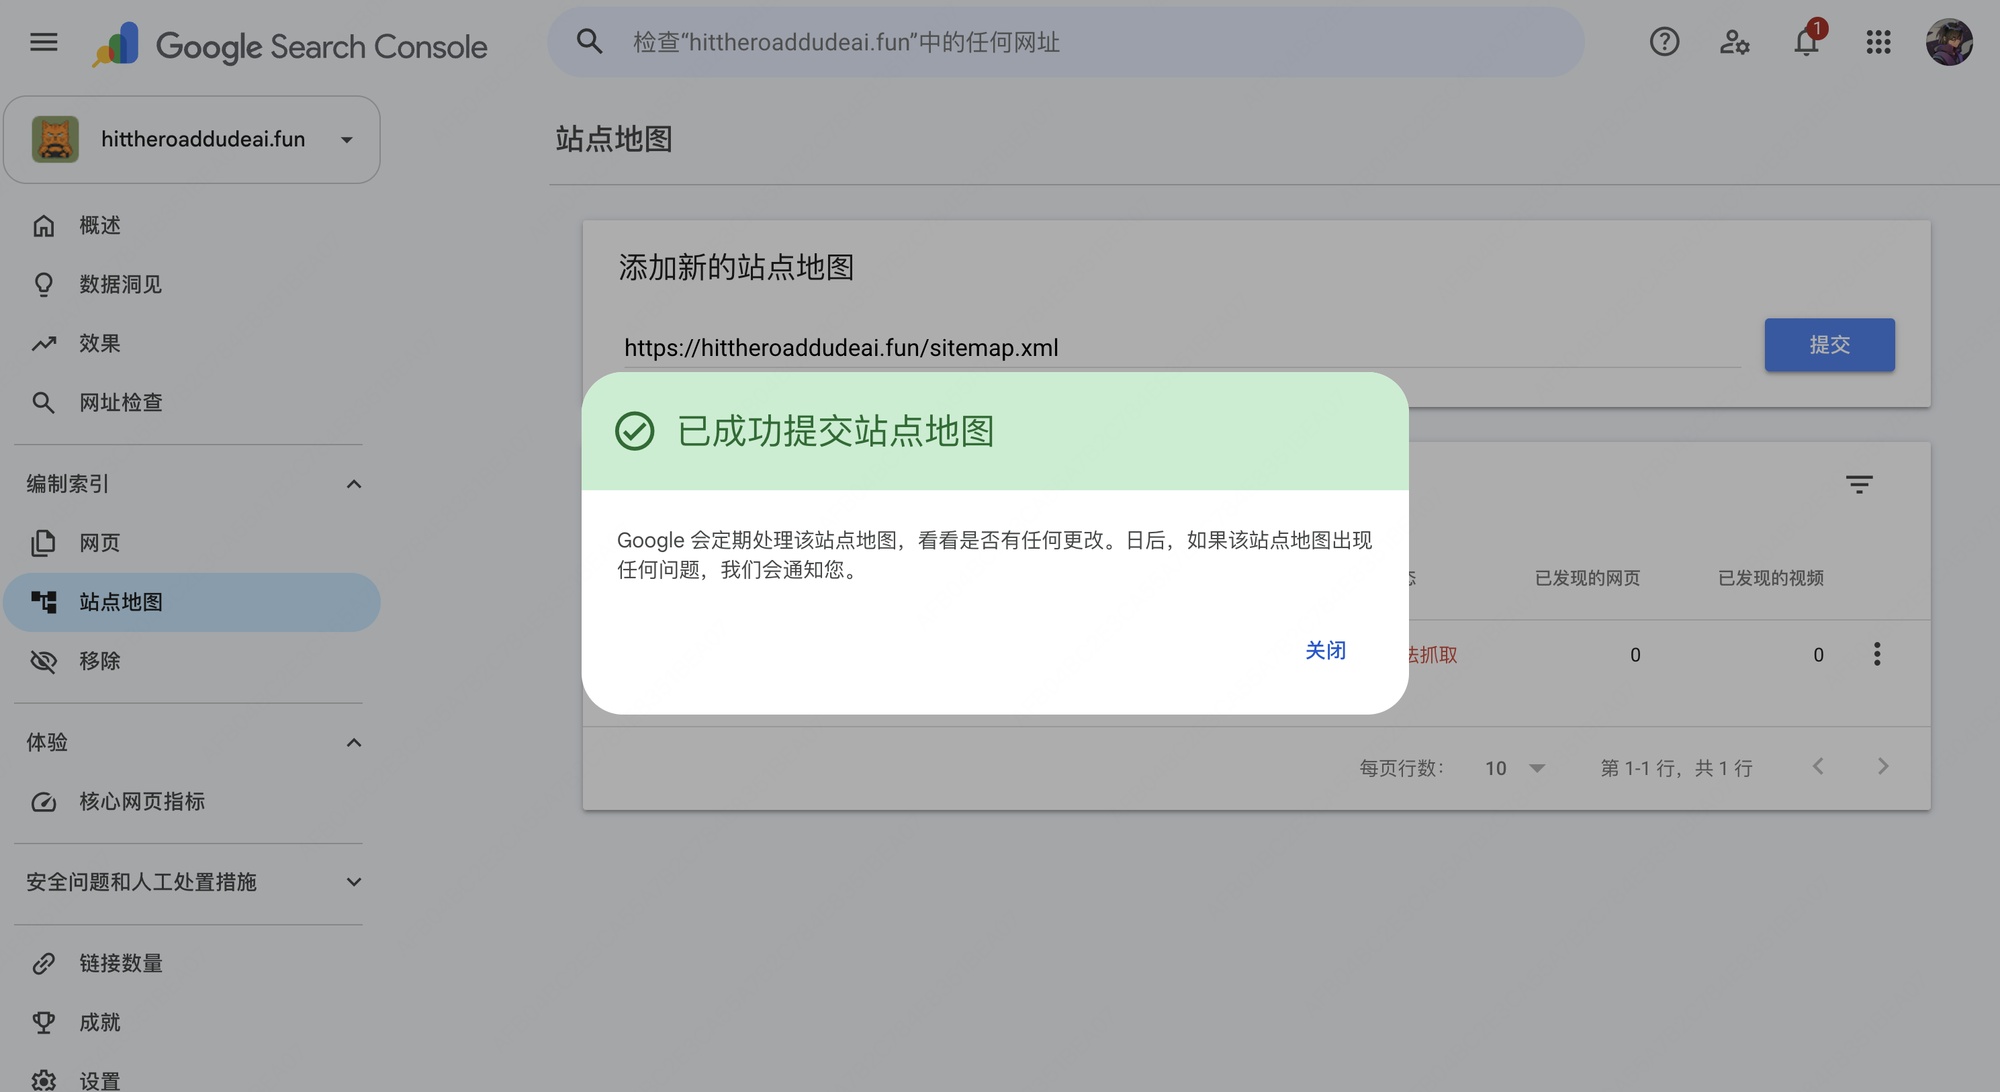Click 关闭 to dismiss dialog
The width and height of the screenshot is (2000, 1092).
[x=1325, y=651]
